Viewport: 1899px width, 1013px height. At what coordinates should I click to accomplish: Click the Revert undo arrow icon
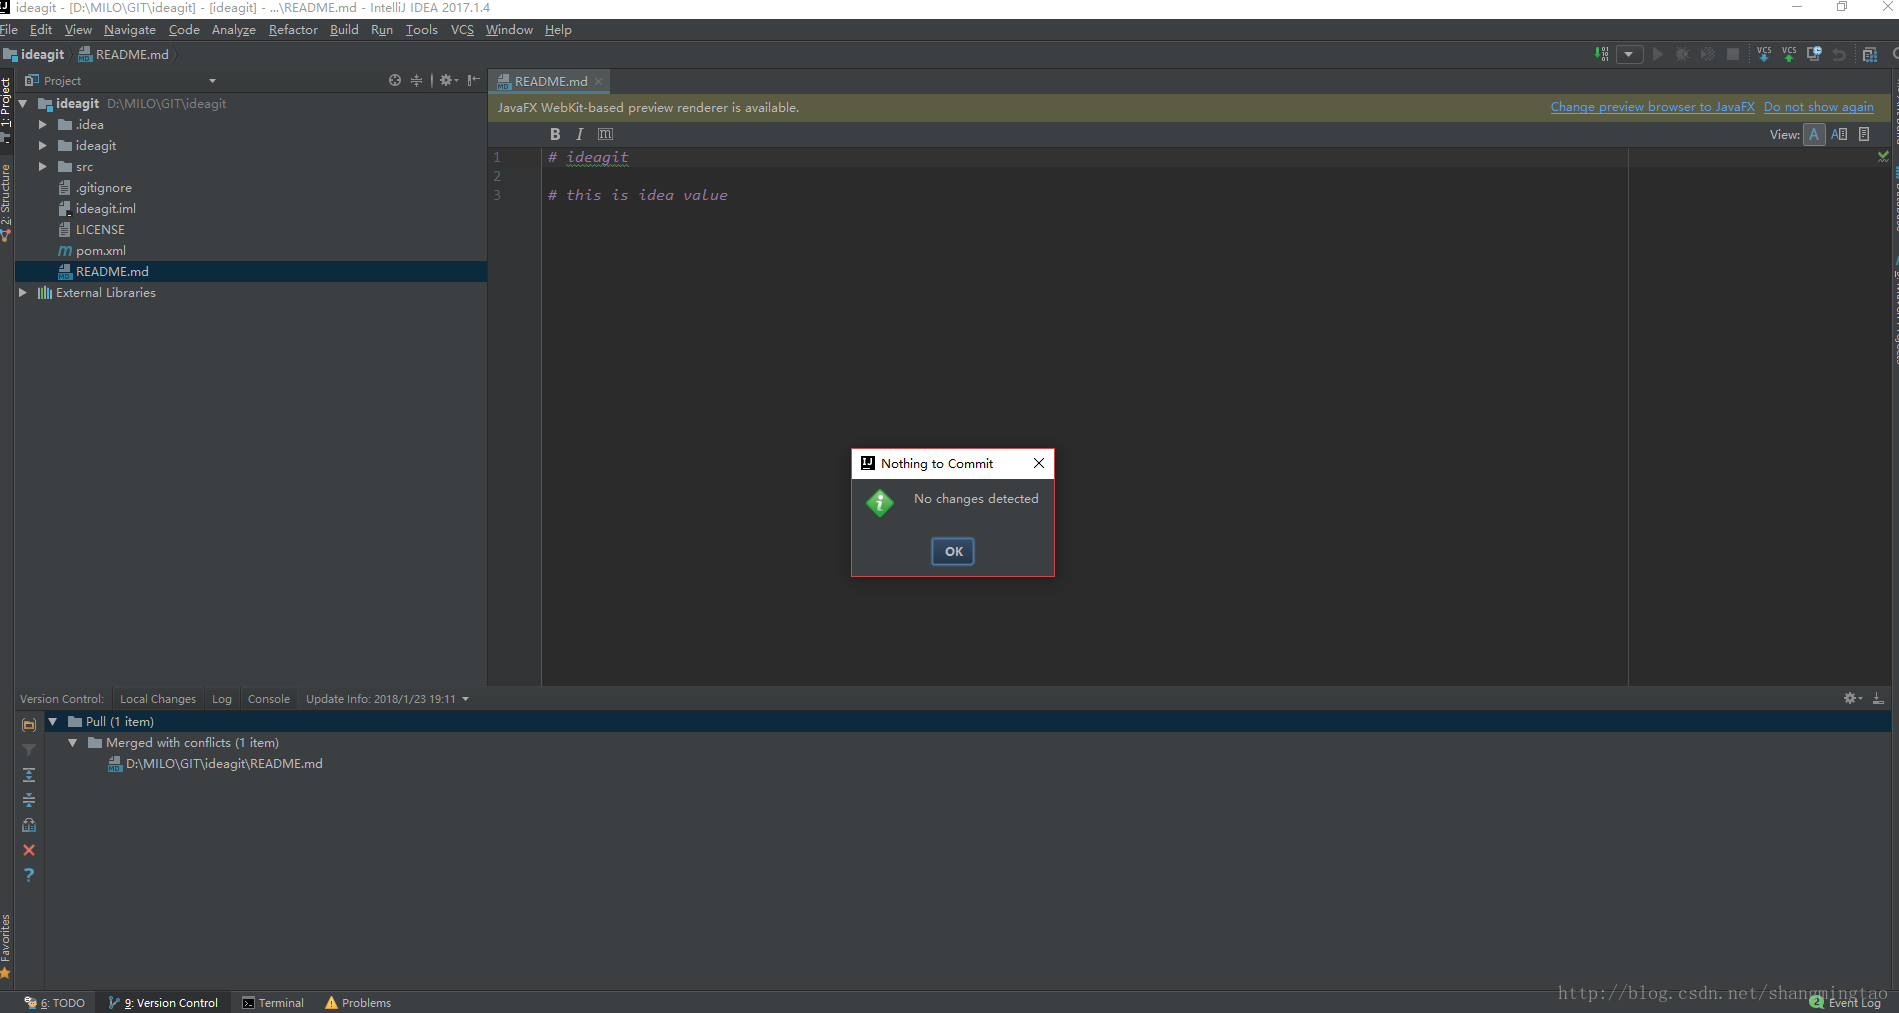1839,54
